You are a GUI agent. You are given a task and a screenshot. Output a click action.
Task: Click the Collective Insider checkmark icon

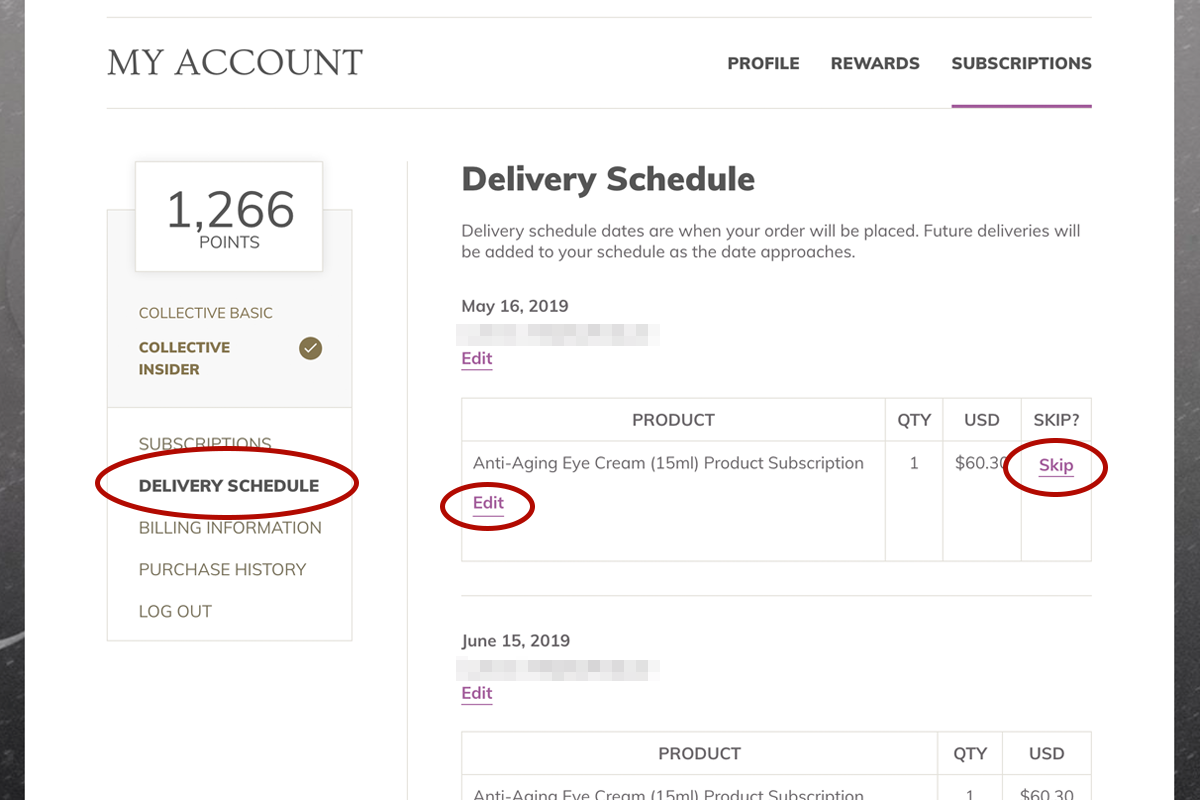coord(311,349)
